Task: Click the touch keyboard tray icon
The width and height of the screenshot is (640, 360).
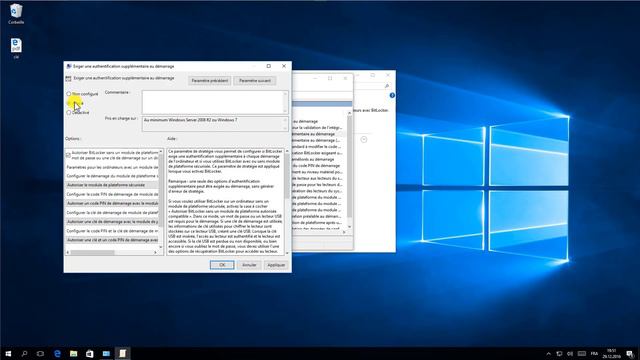Action: coord(582,353)
